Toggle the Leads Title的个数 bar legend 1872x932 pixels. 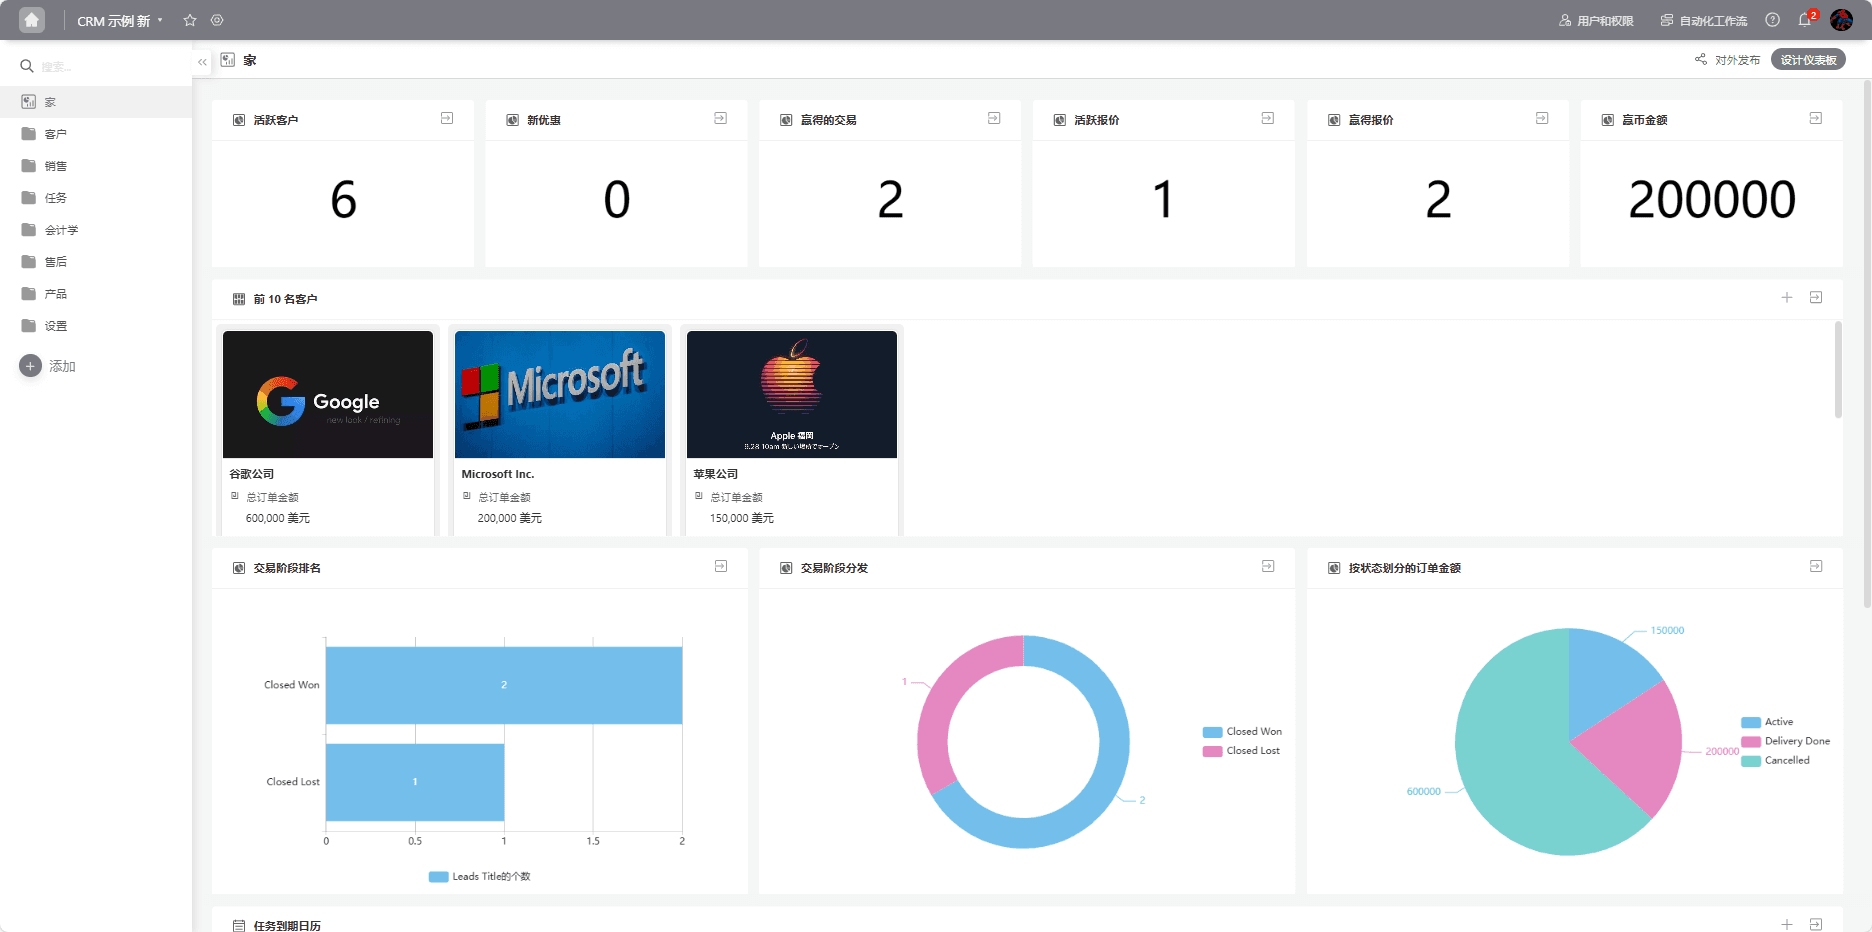pos(480,877)
